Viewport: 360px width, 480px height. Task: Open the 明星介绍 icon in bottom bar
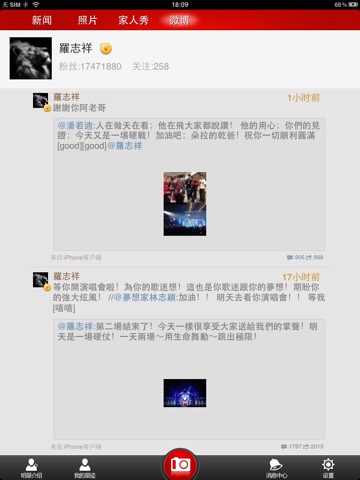[31, 468]
